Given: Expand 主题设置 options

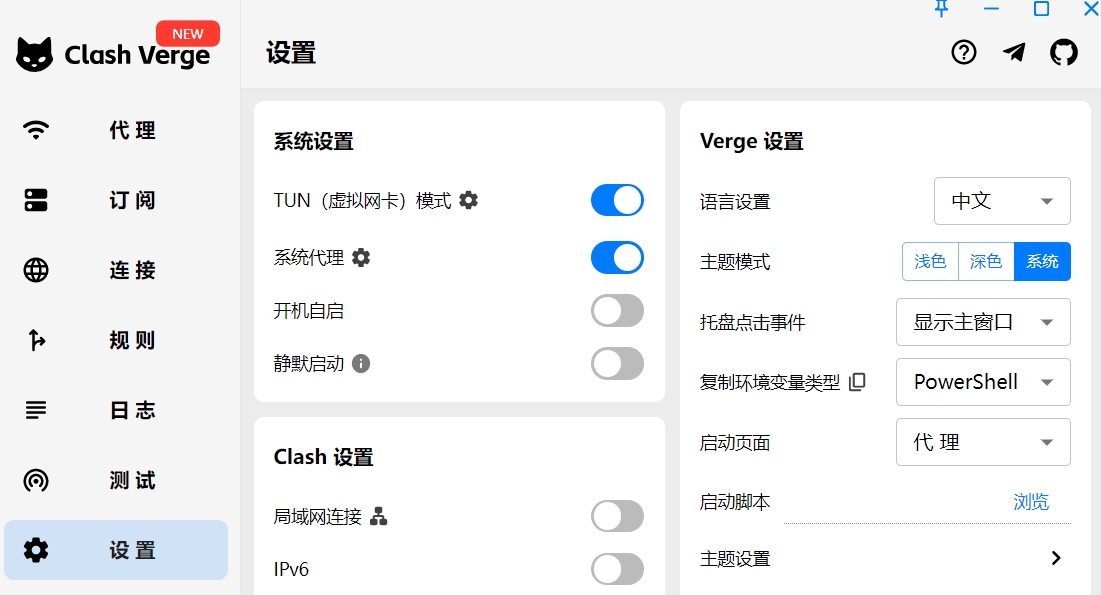Looking at the screenshot, I should coord(1055,558).
